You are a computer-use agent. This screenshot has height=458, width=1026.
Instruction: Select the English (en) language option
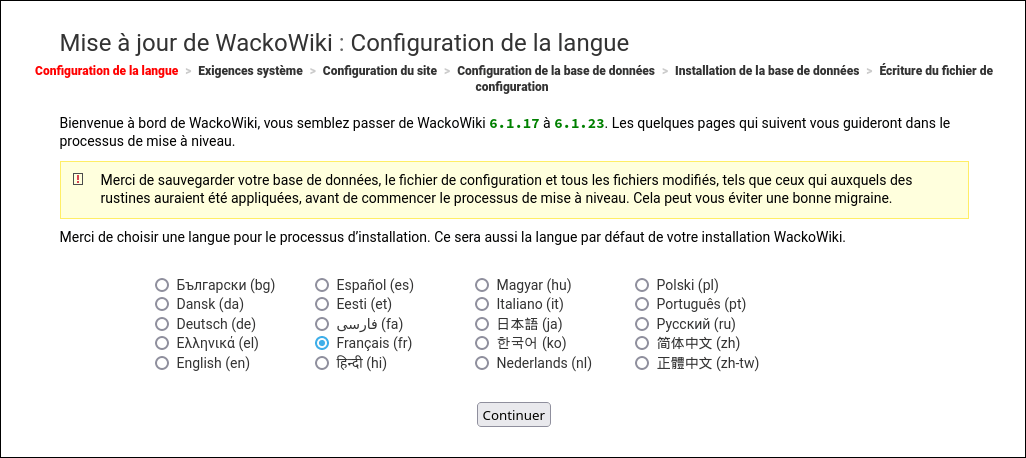[x=162, y=363]
